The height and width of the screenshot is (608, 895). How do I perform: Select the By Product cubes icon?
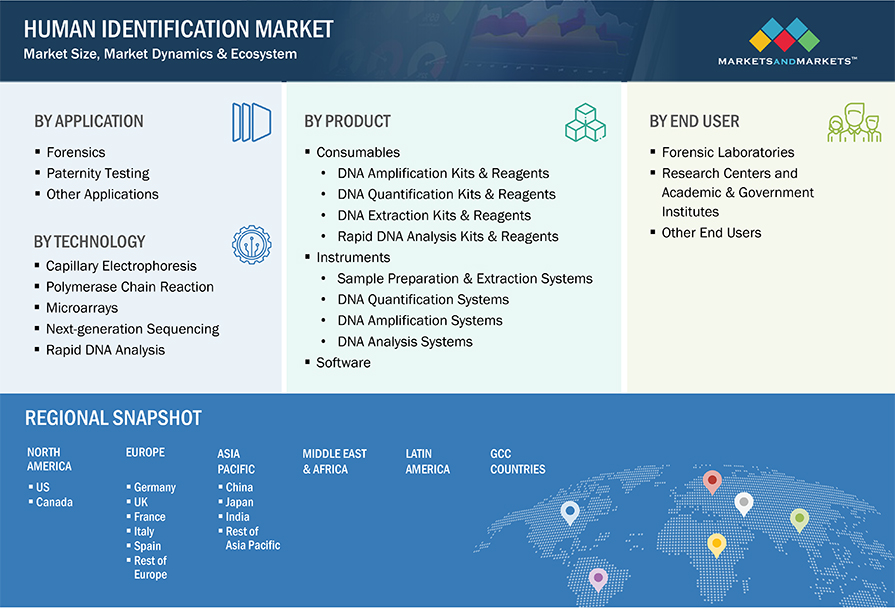click(x=585, y=122)
